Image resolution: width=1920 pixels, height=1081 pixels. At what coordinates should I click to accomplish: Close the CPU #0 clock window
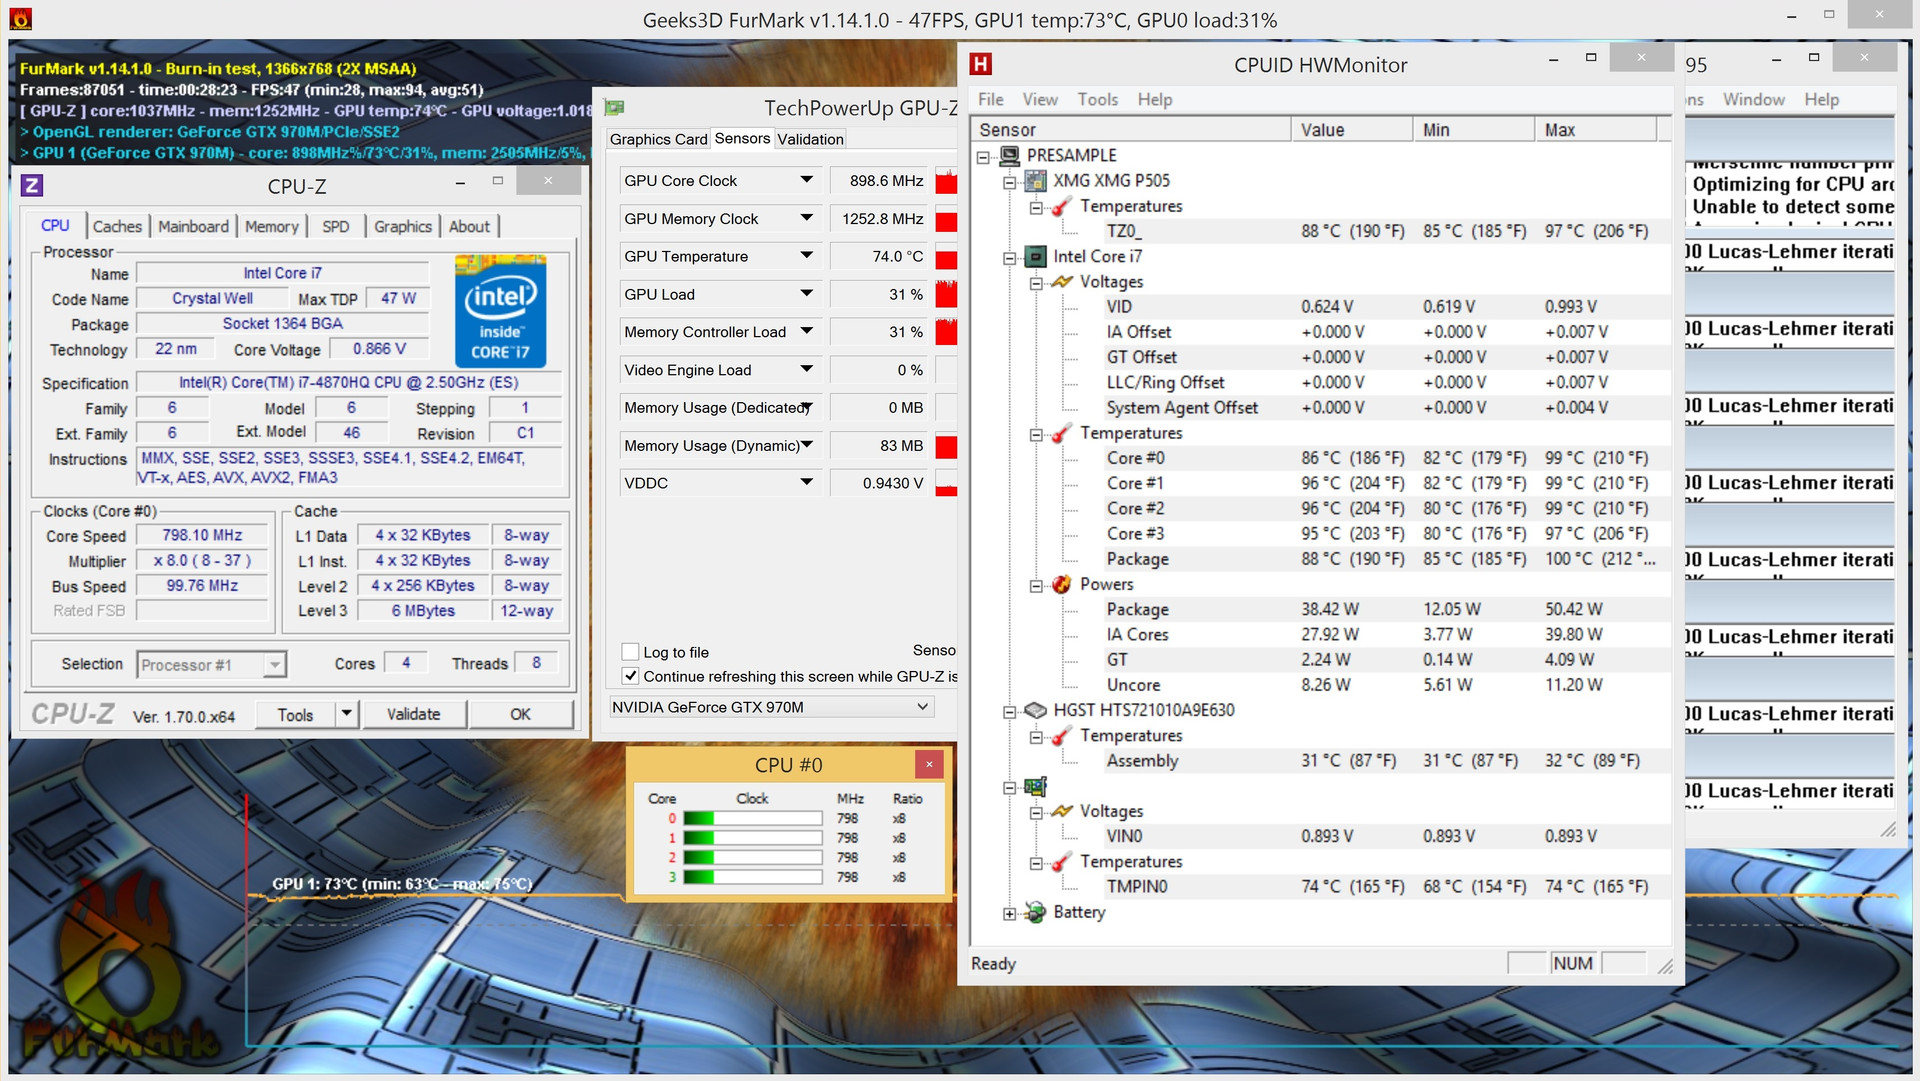coord(929,765)
